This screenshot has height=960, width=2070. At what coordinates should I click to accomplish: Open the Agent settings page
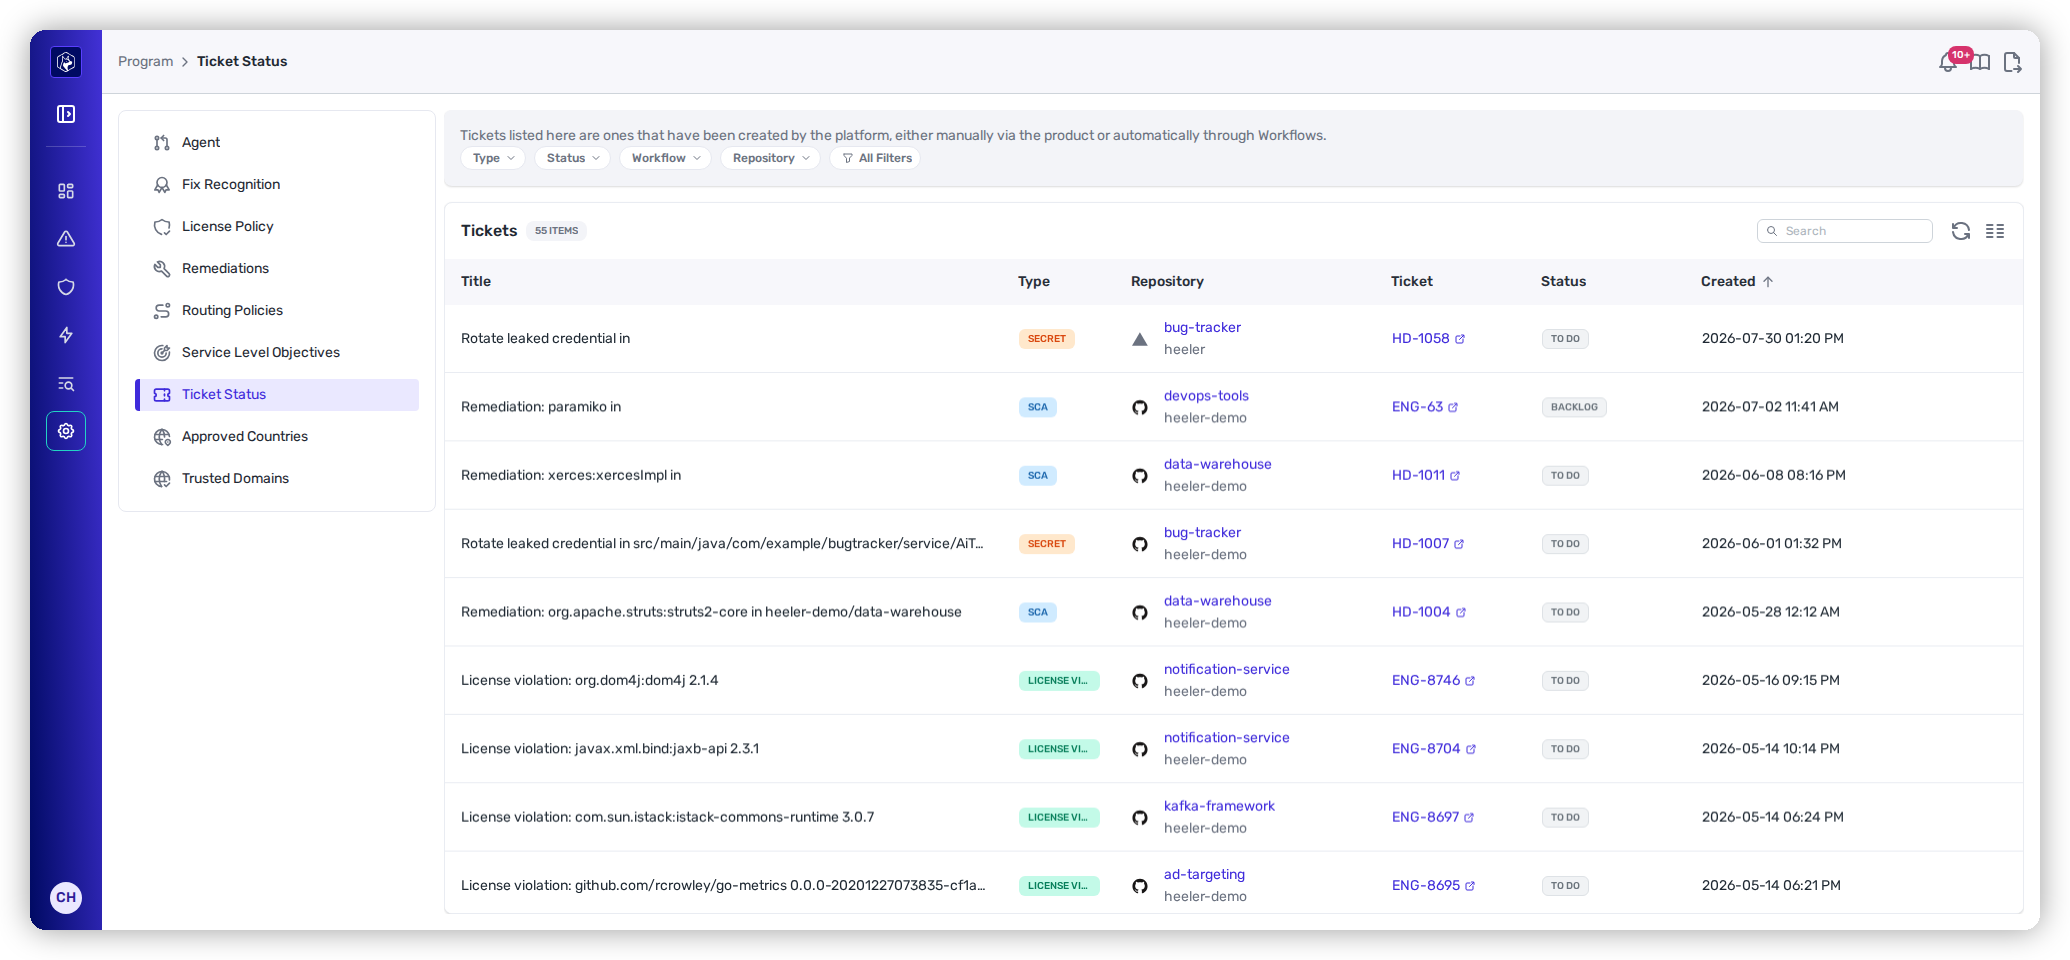[x=277, y=143]
